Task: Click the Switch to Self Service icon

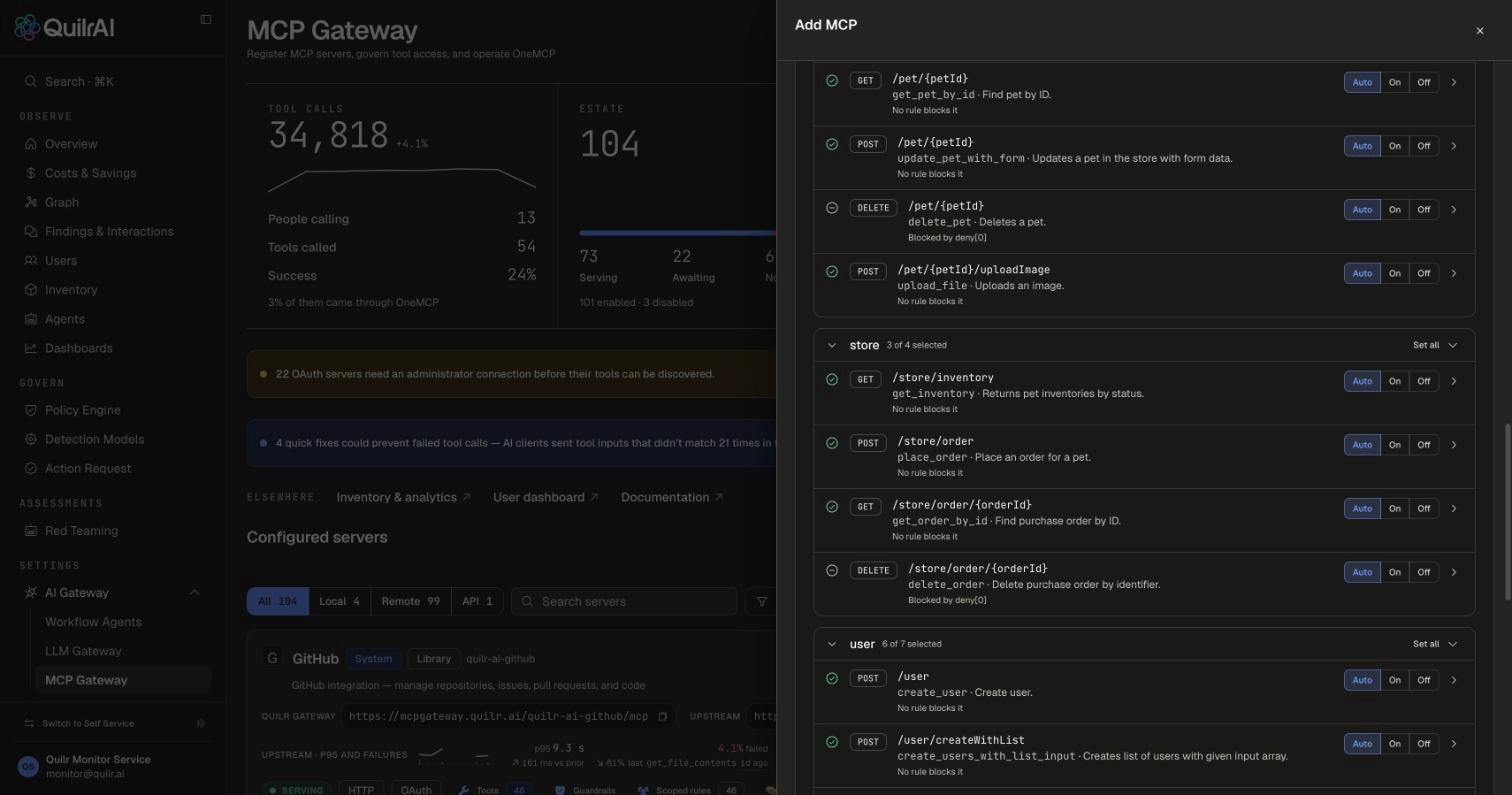Action: [x=29, y=723]
